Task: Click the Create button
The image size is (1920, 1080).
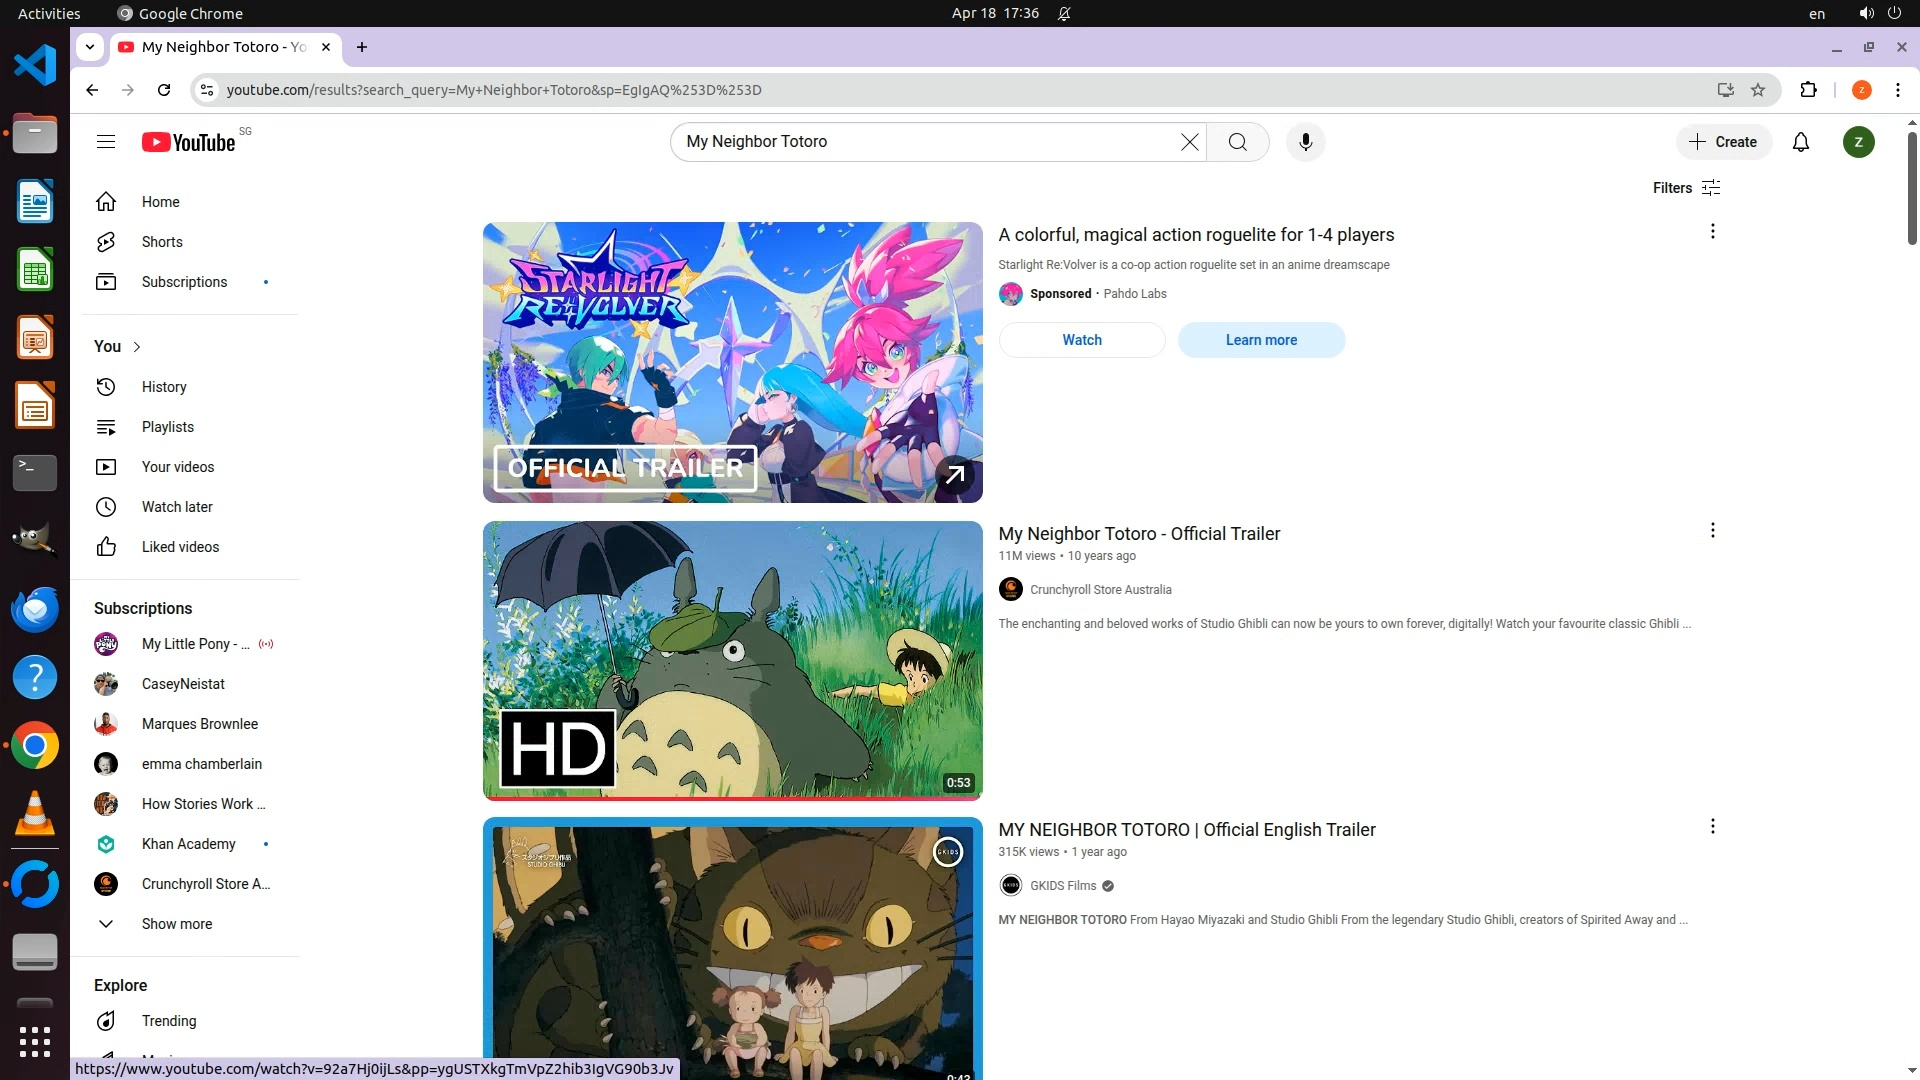Action: point(1723,142)
